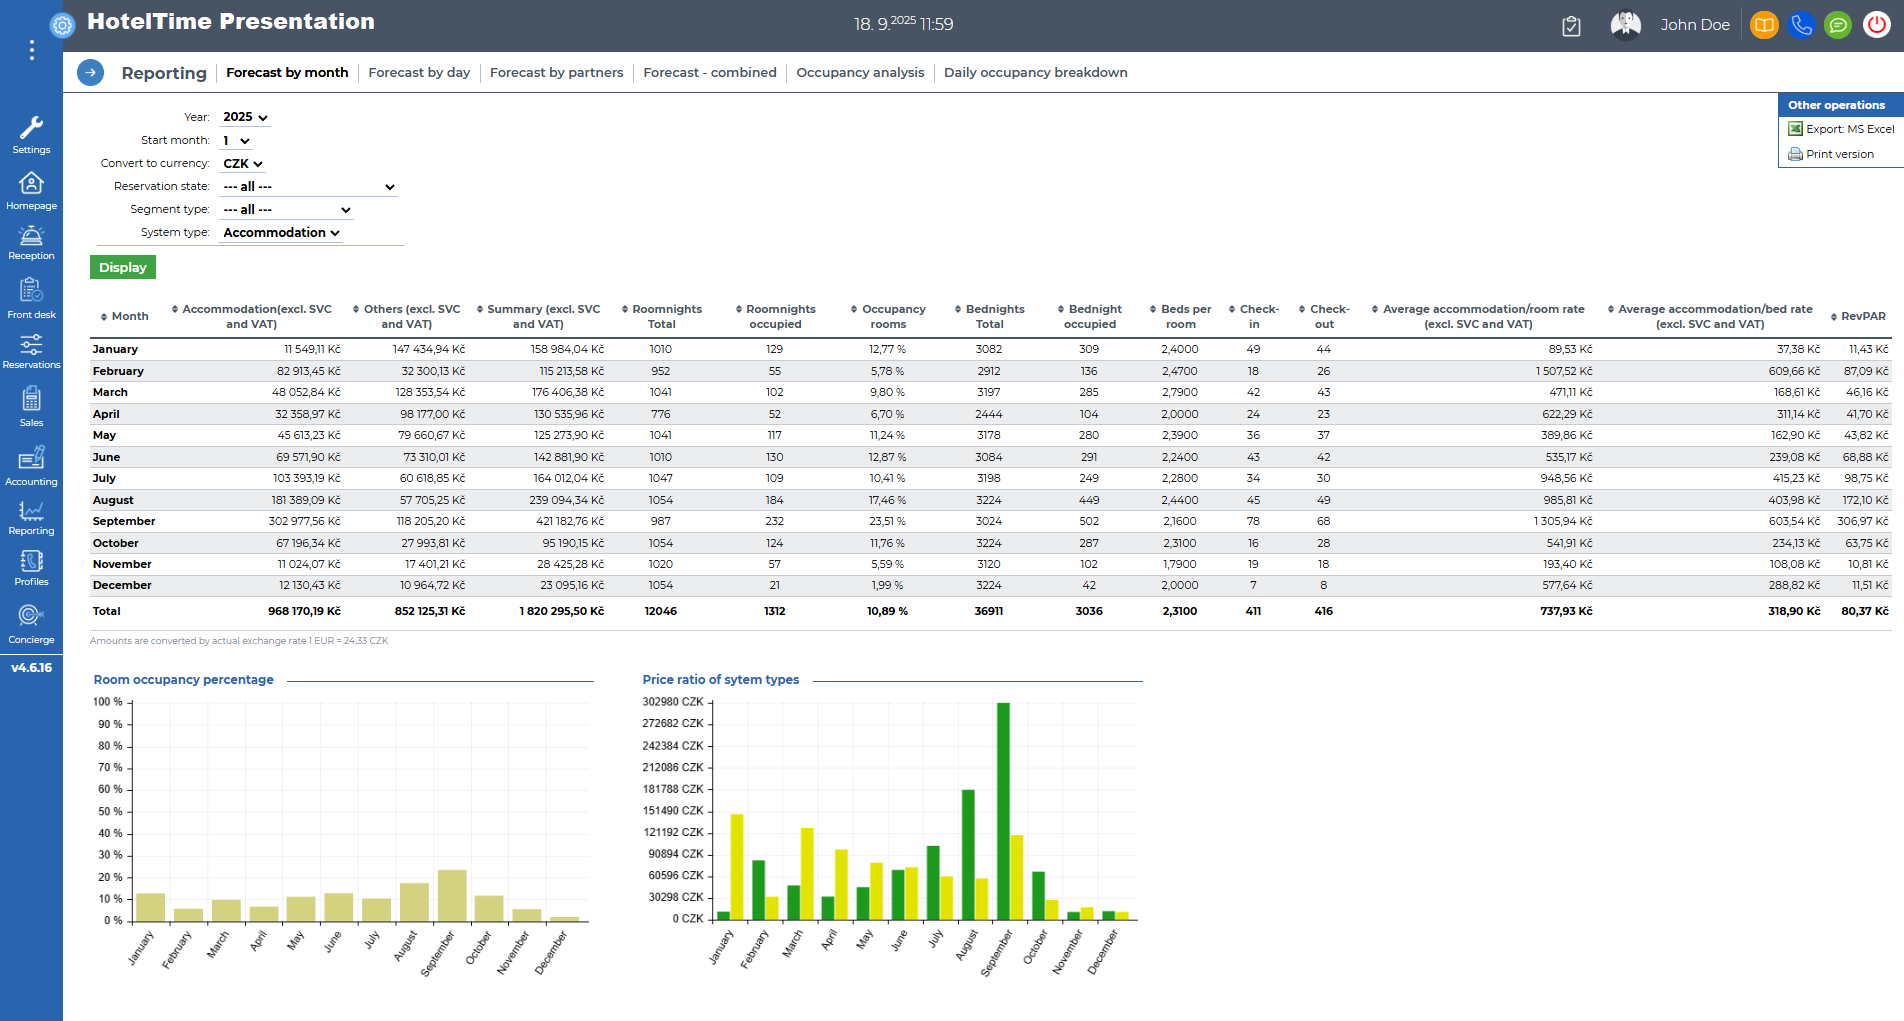The image size is (1904, 1021).
Task: Click the blue phone icon
Action: click(x=1801, y=25)
